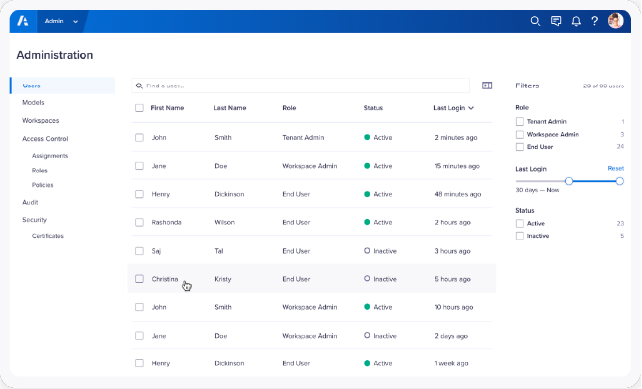
Task: Toggle the filters side panel icon
Action: click(487, 86)
